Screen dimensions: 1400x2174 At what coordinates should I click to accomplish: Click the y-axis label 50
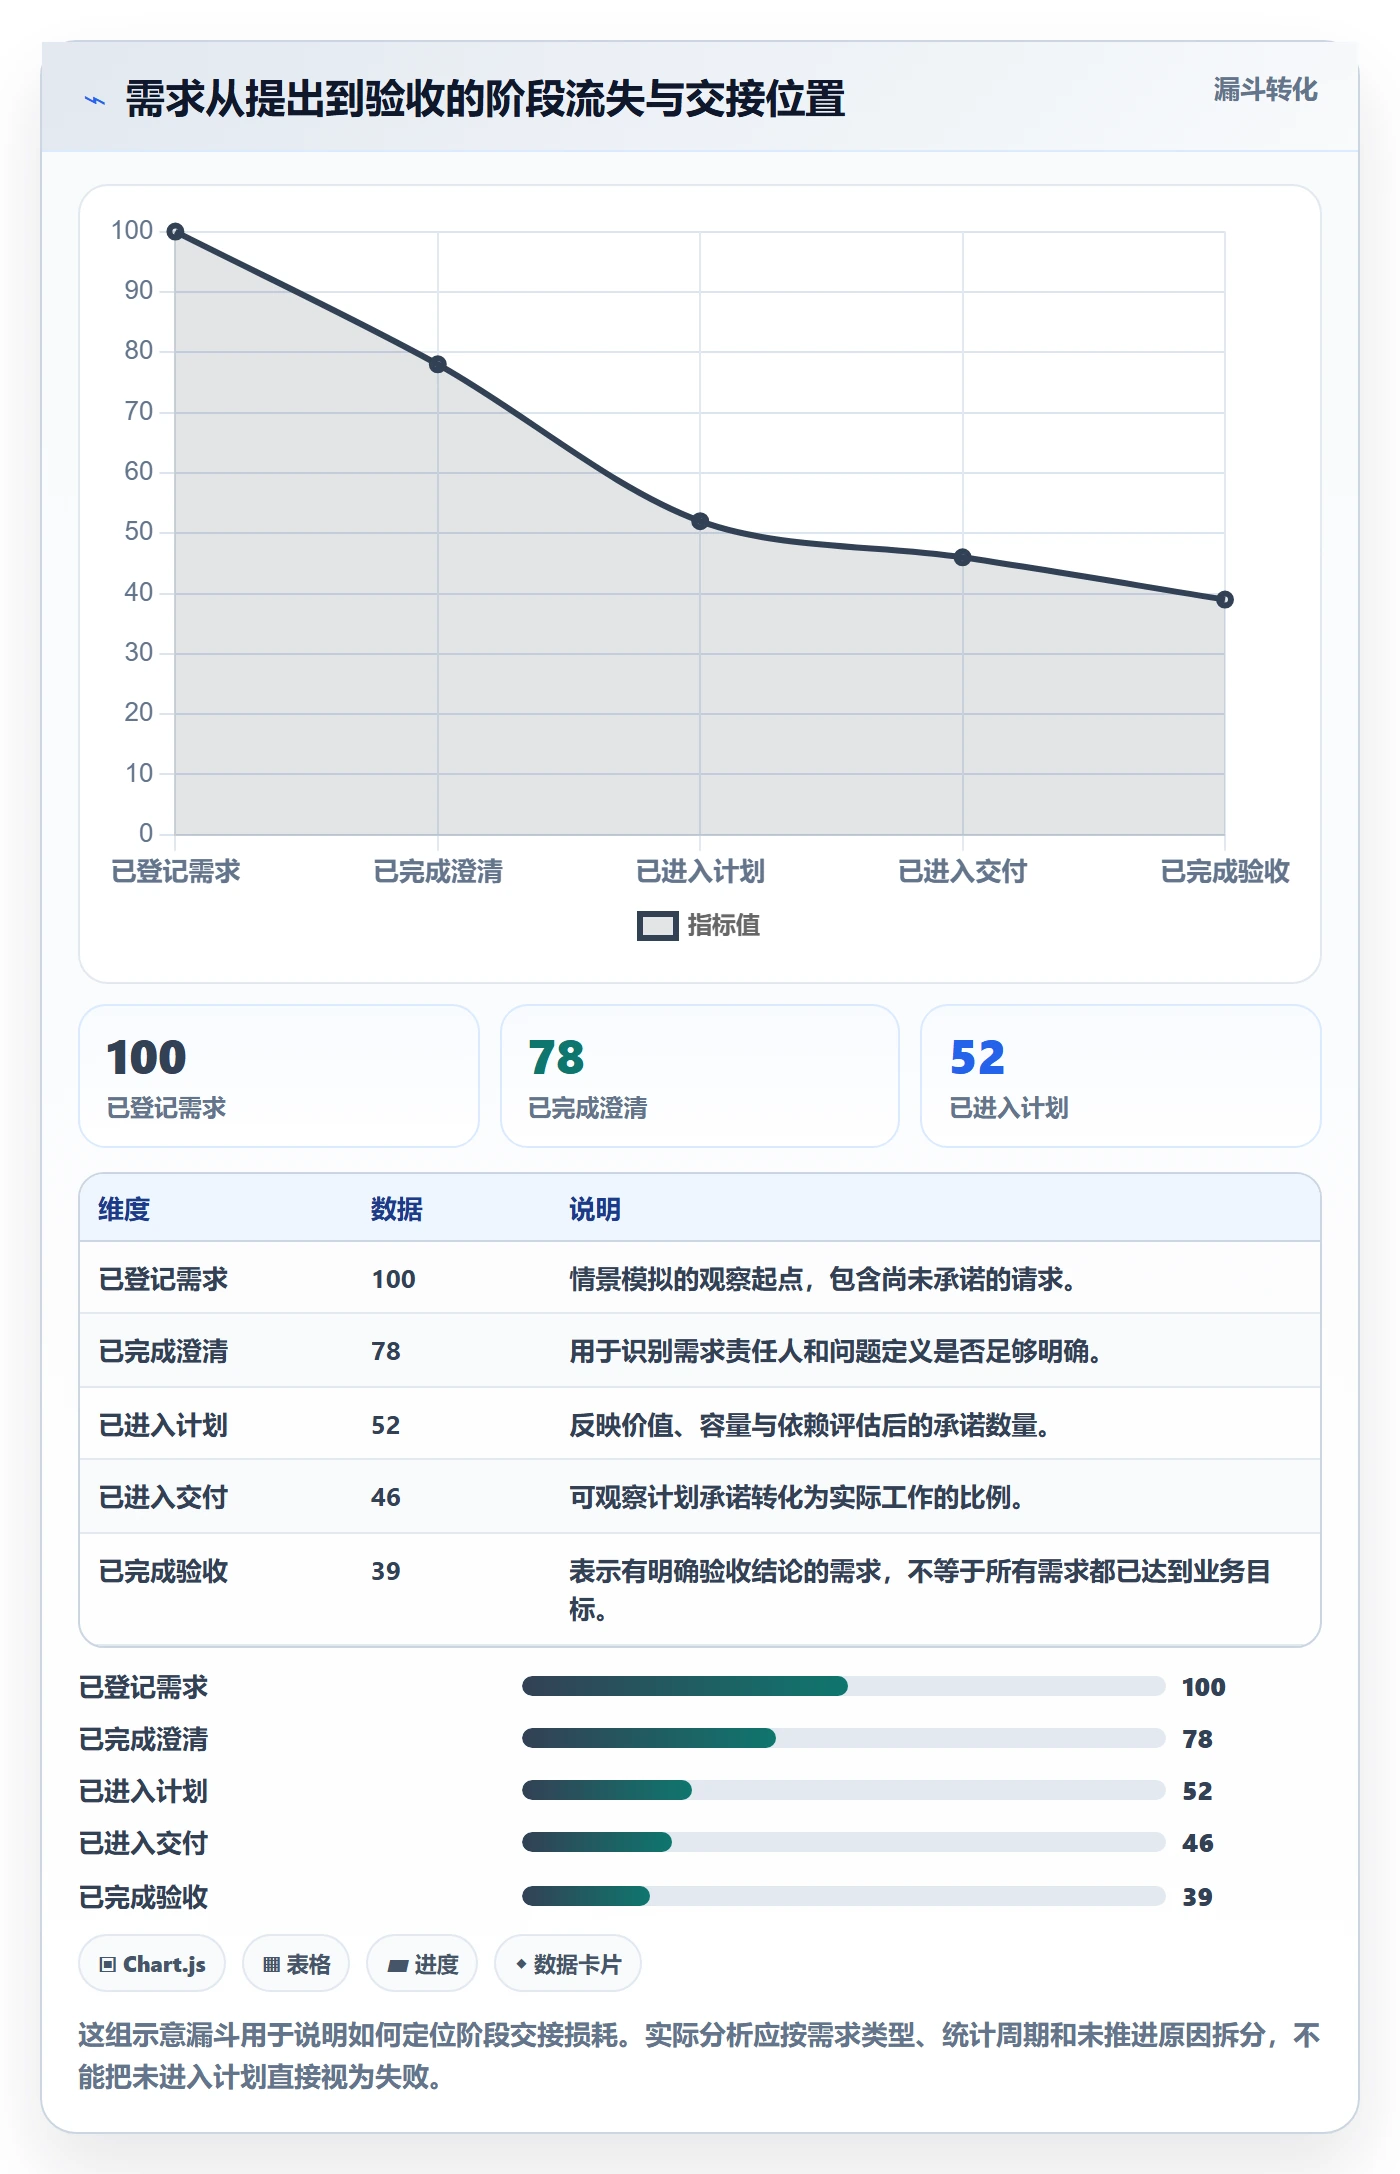[x=139, y=531]
